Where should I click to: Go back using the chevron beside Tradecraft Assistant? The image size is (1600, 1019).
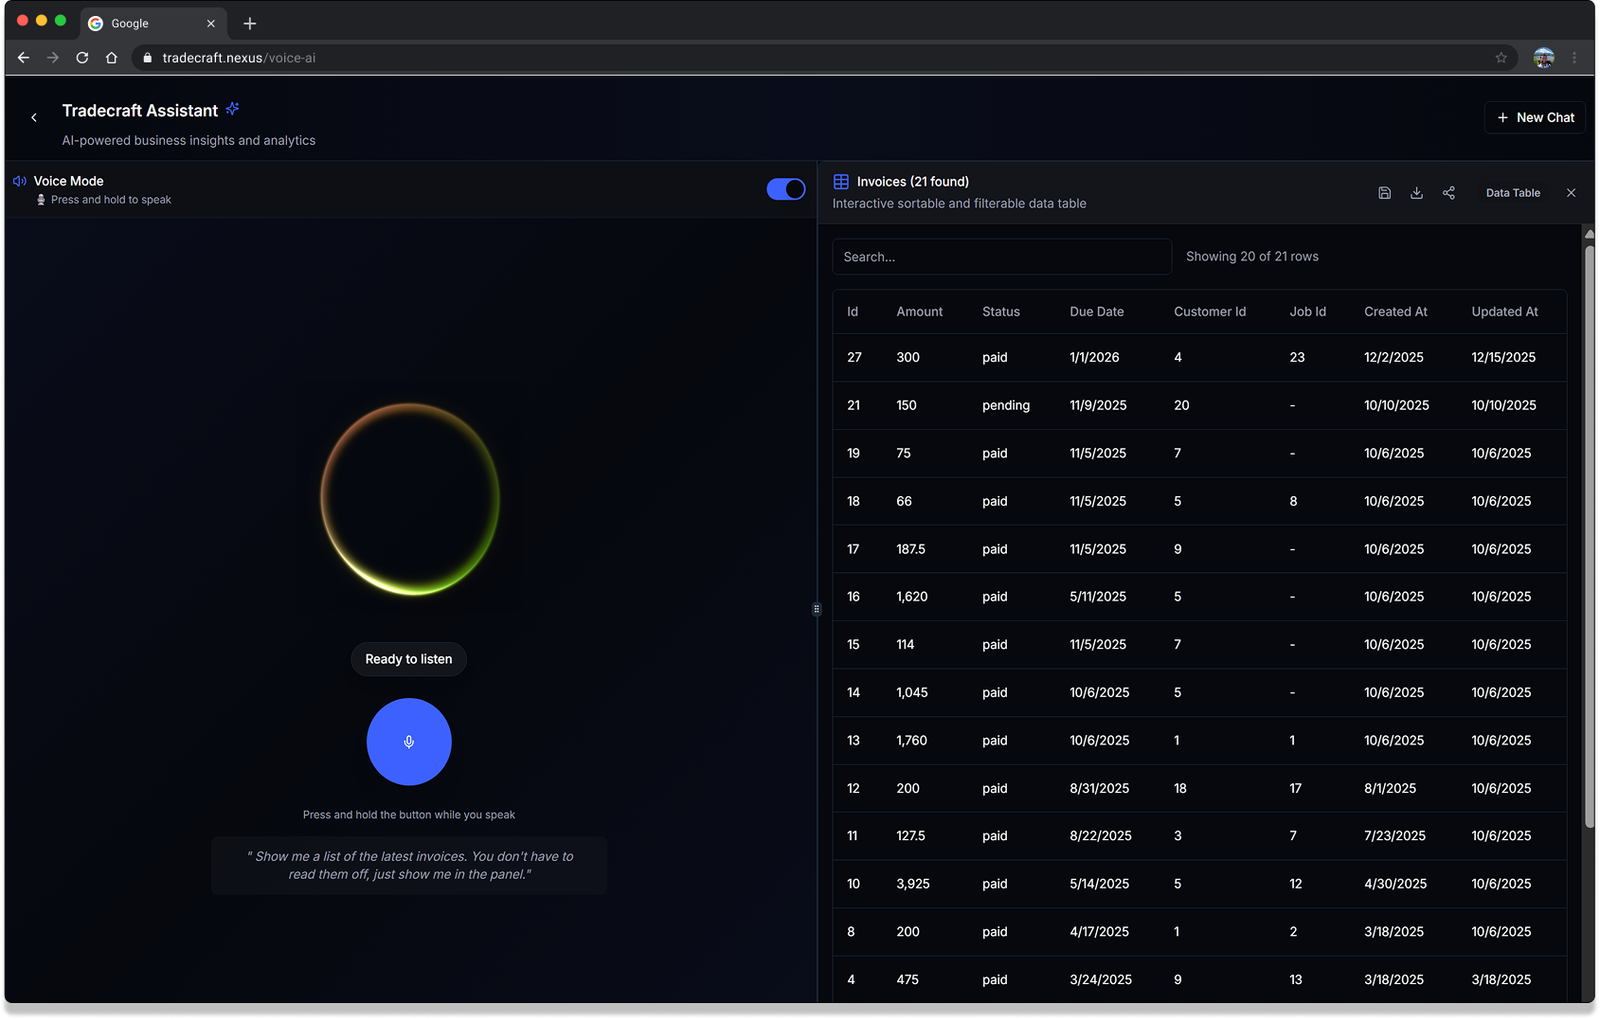[x=34, y=118]
